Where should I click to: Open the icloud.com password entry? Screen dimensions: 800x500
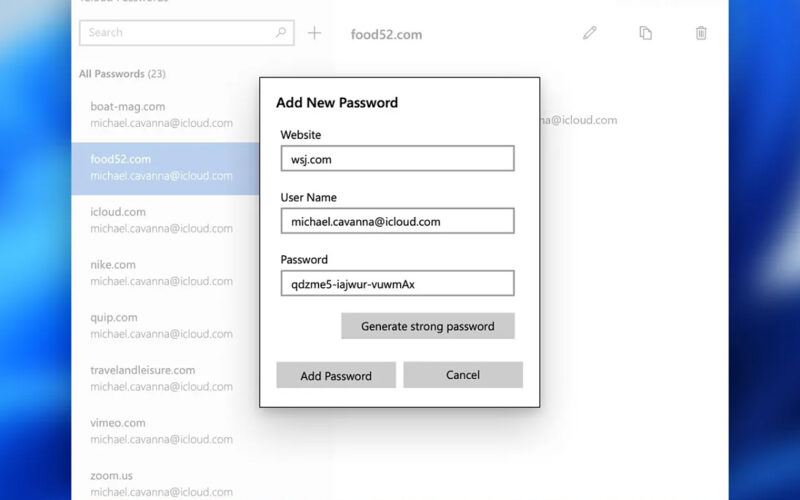(165, 220)
